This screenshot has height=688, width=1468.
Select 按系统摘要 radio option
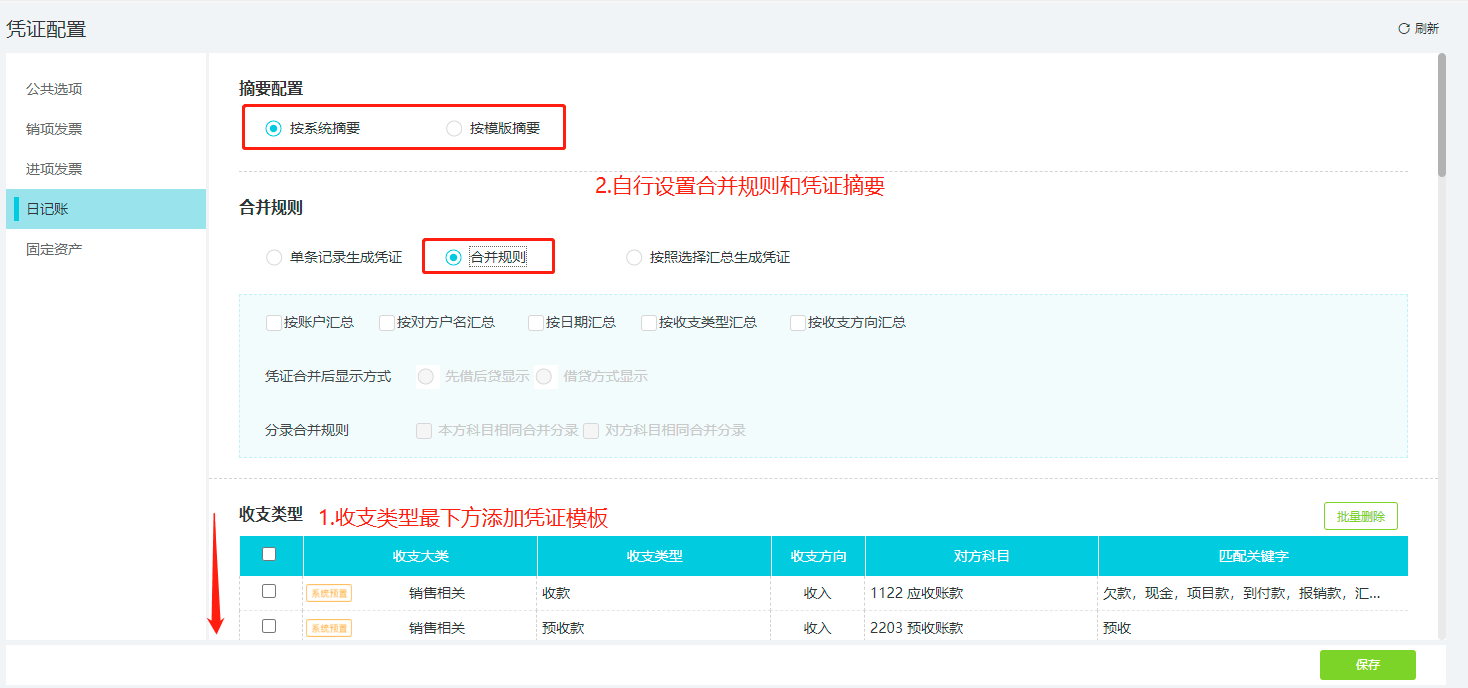click(x=273, y=128)
